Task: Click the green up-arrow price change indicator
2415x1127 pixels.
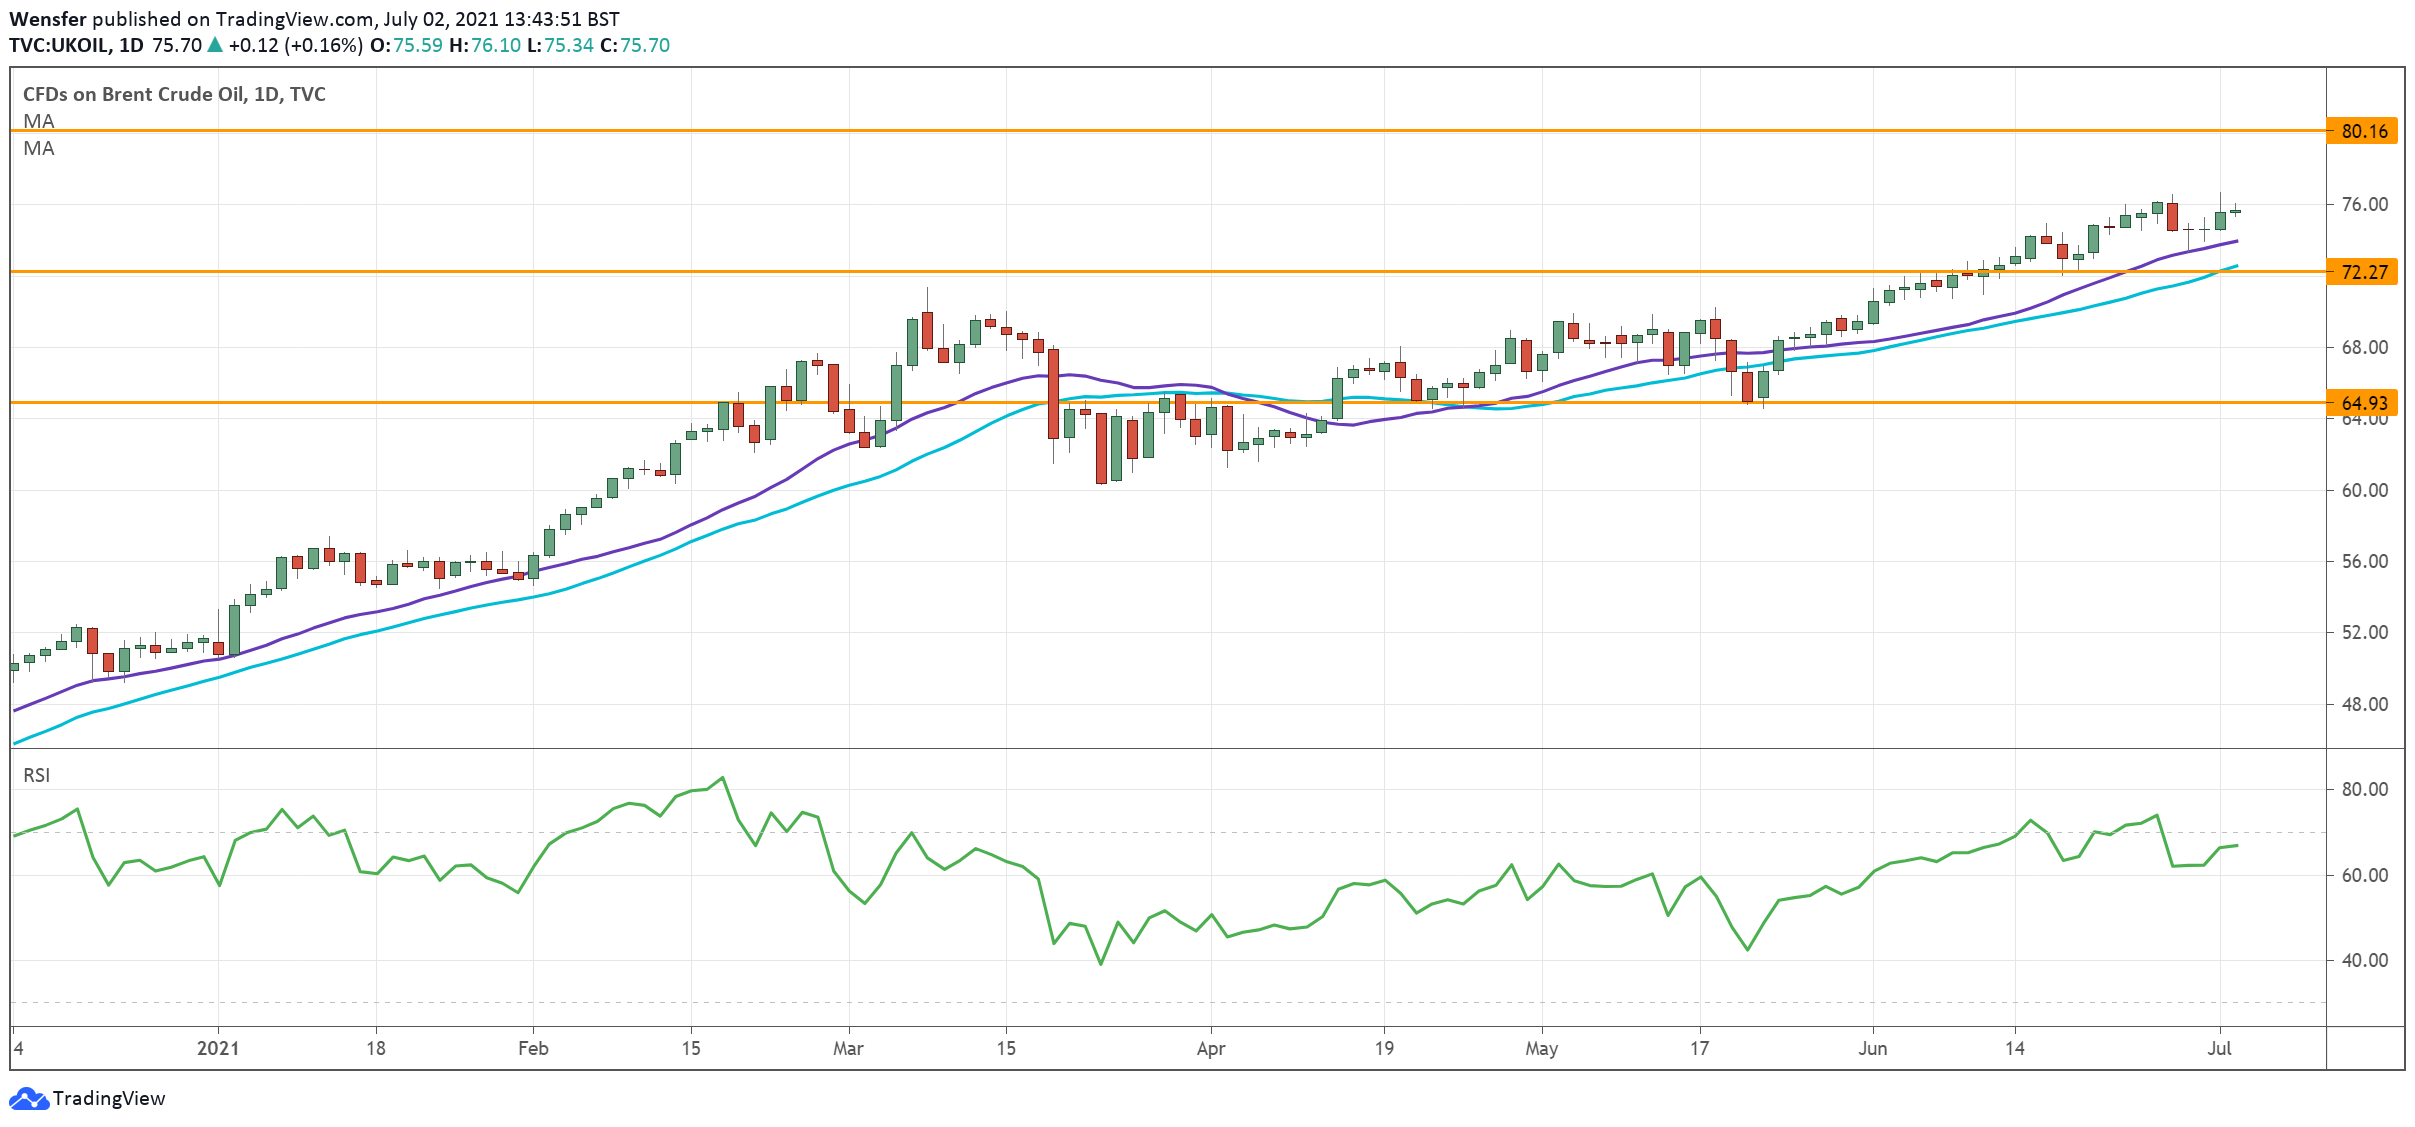Action: point(214,45)
